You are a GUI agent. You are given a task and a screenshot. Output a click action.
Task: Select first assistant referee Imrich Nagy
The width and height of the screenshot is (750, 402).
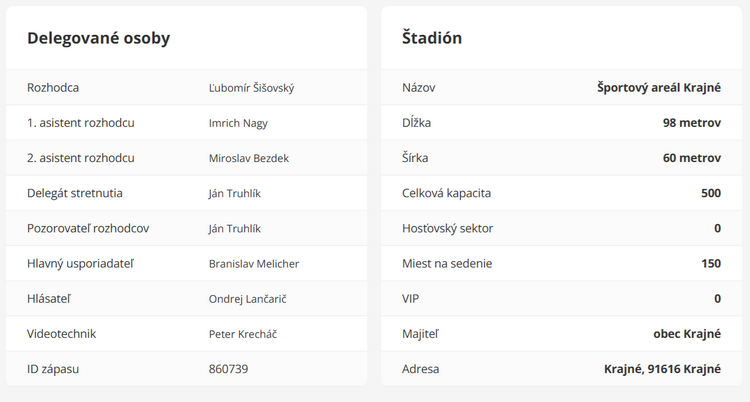[238, 123]
